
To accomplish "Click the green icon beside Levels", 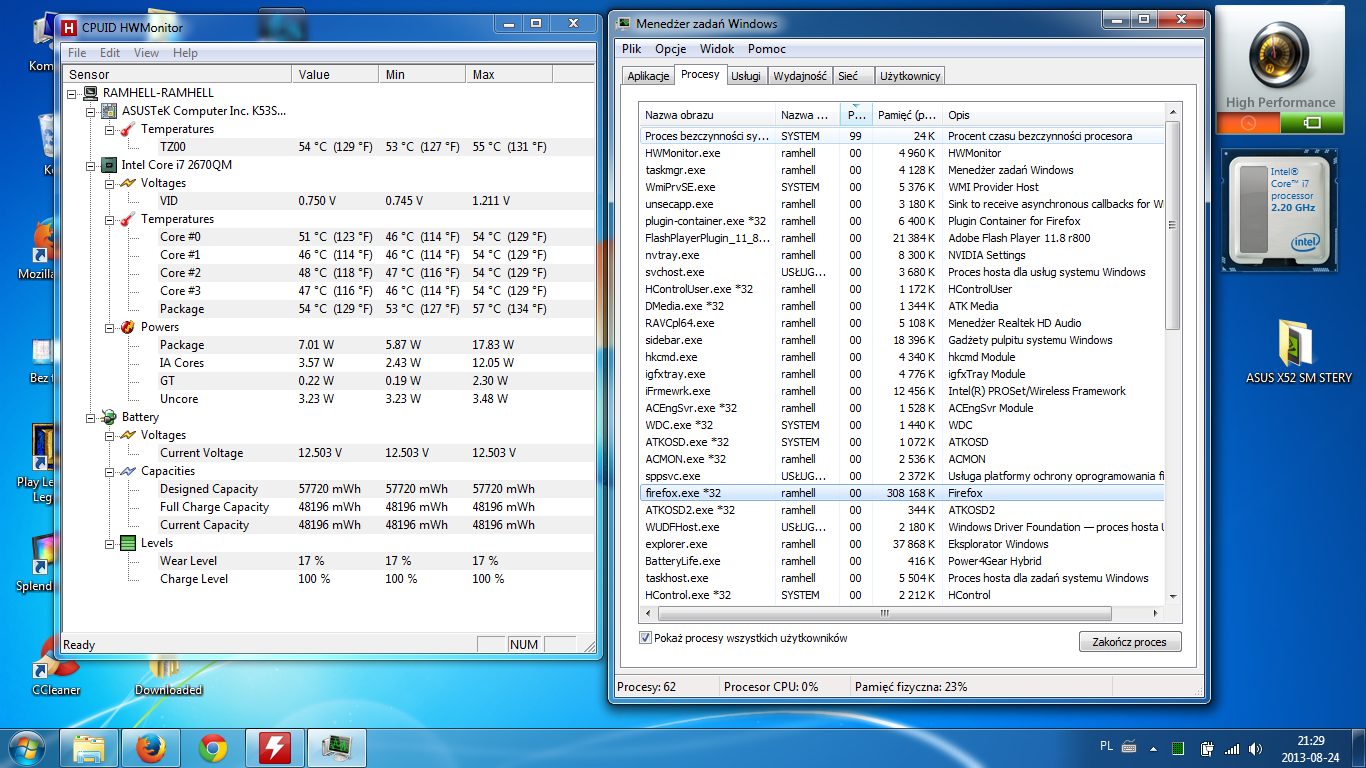I will (x=128, y=543).
